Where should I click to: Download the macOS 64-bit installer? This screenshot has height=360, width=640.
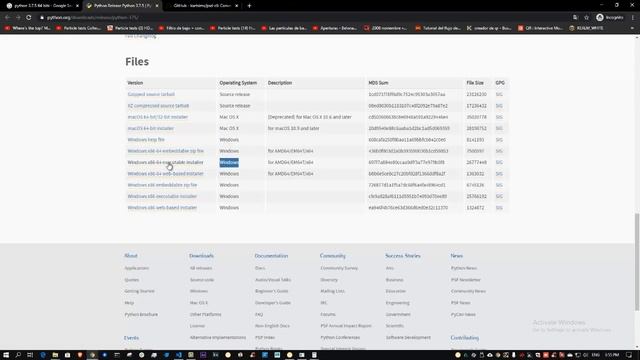click(x=151, y=129)
